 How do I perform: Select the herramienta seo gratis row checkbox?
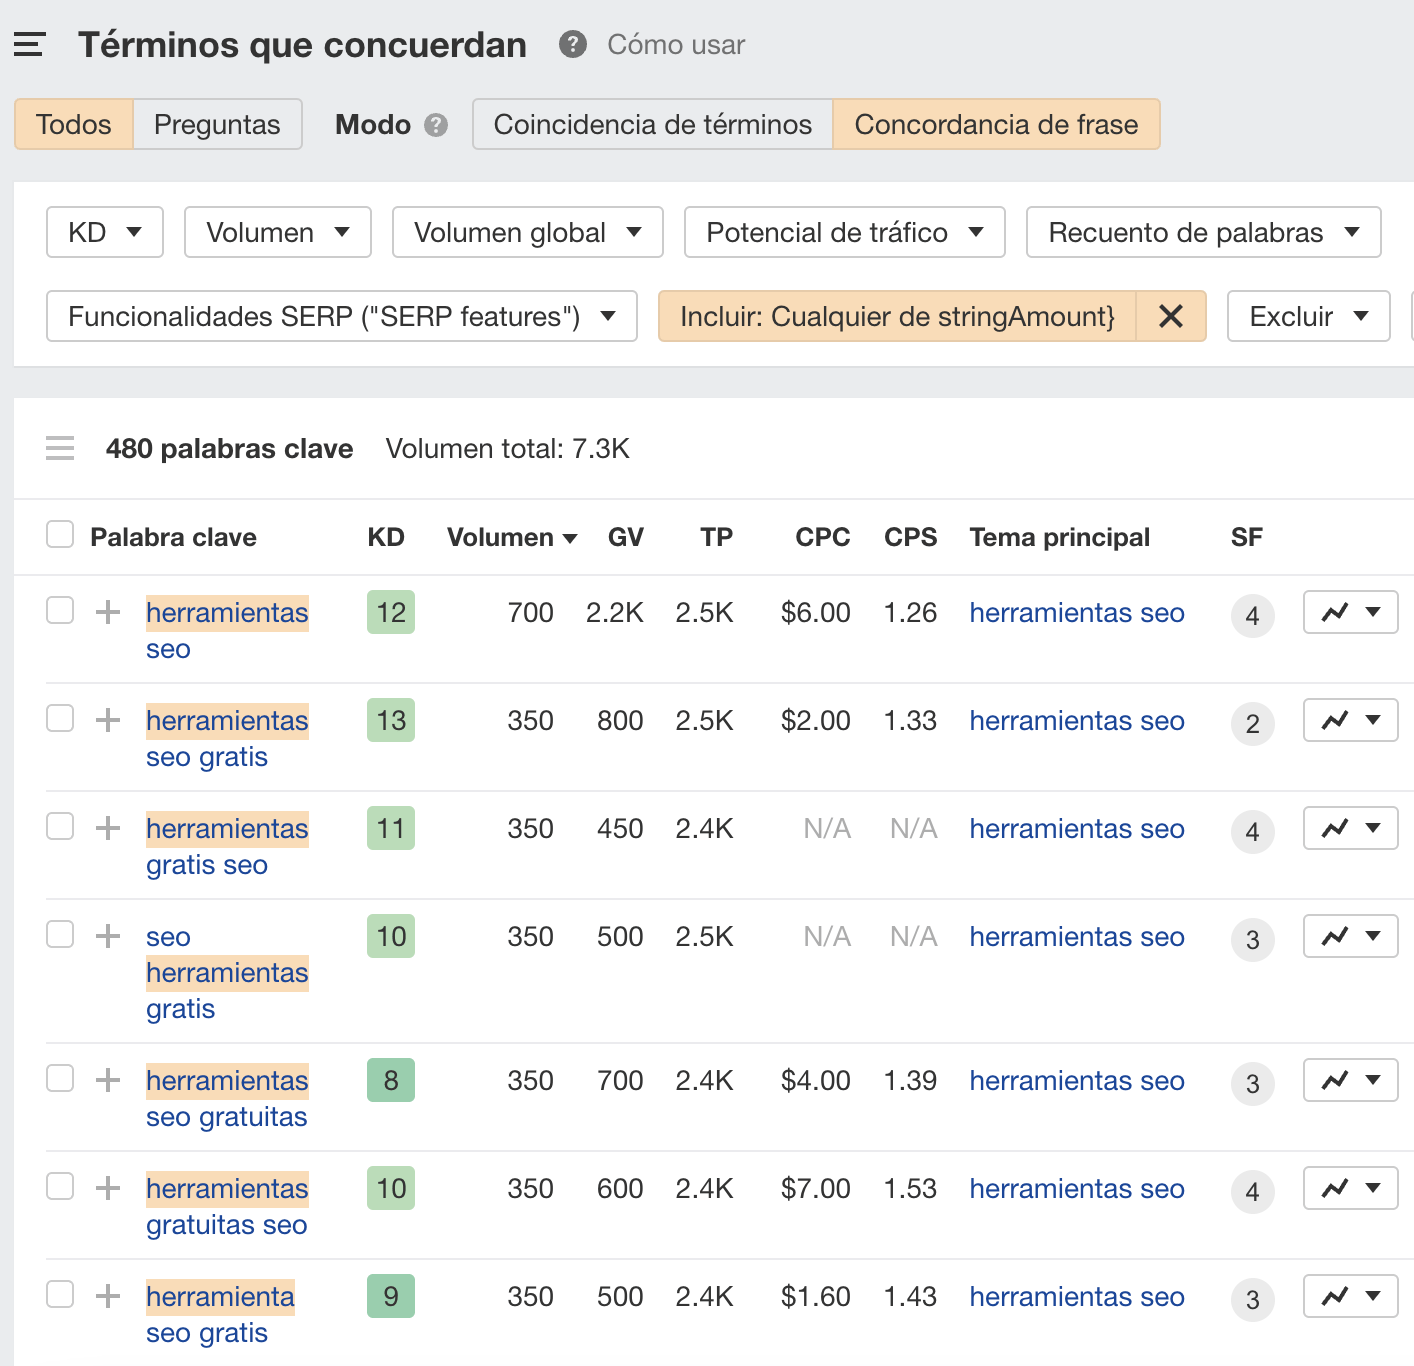pyautogui.click(x=60, y=1294)
